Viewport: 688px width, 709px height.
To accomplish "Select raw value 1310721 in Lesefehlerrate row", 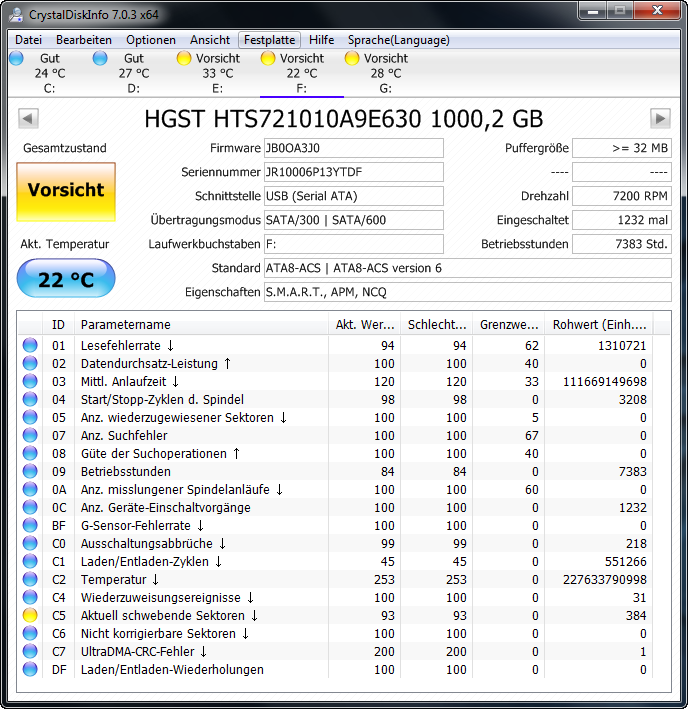I will coord(622,345).
